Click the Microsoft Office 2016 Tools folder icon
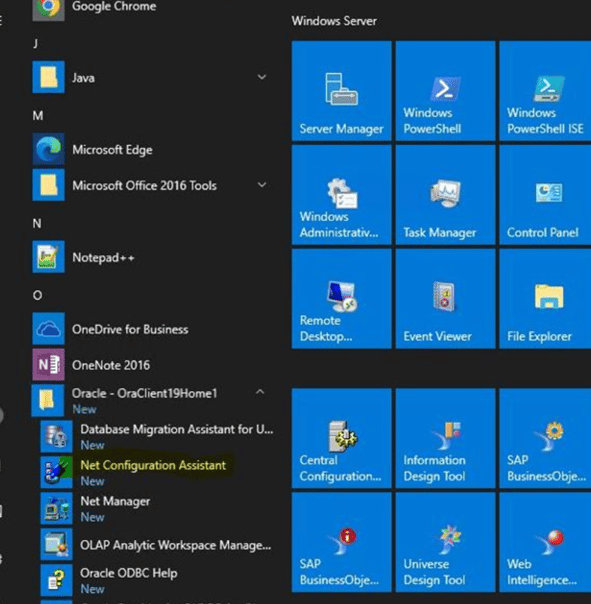The width and height of the screenshot is (591, 604). (x=49, y=185)
